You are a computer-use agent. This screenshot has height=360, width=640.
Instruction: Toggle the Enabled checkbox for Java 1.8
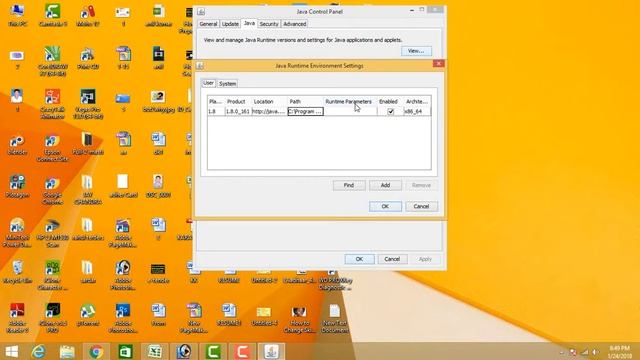pos(391,111)
